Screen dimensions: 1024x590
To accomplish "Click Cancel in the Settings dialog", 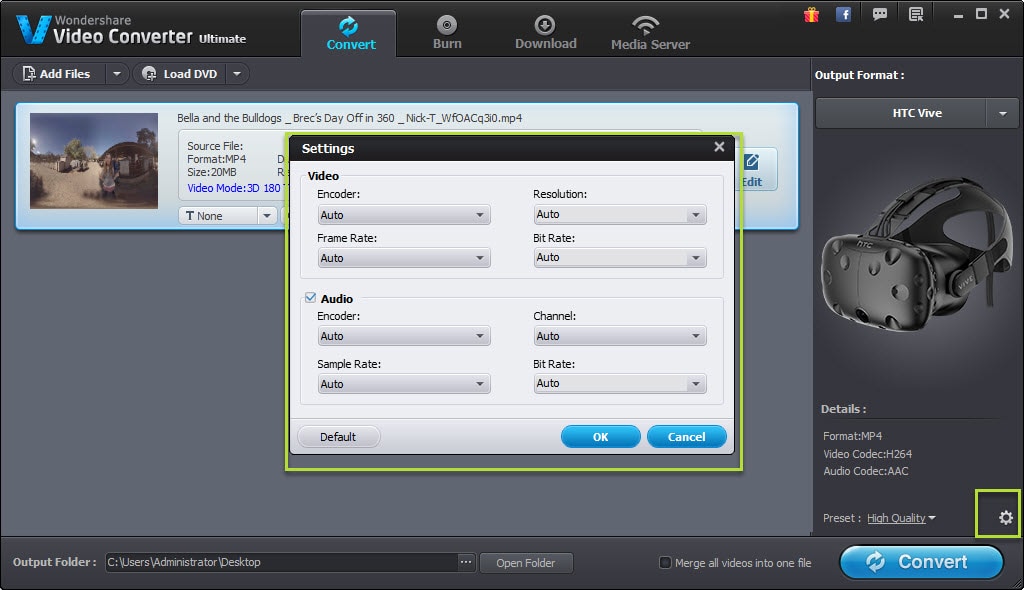I will coord(686,436).
